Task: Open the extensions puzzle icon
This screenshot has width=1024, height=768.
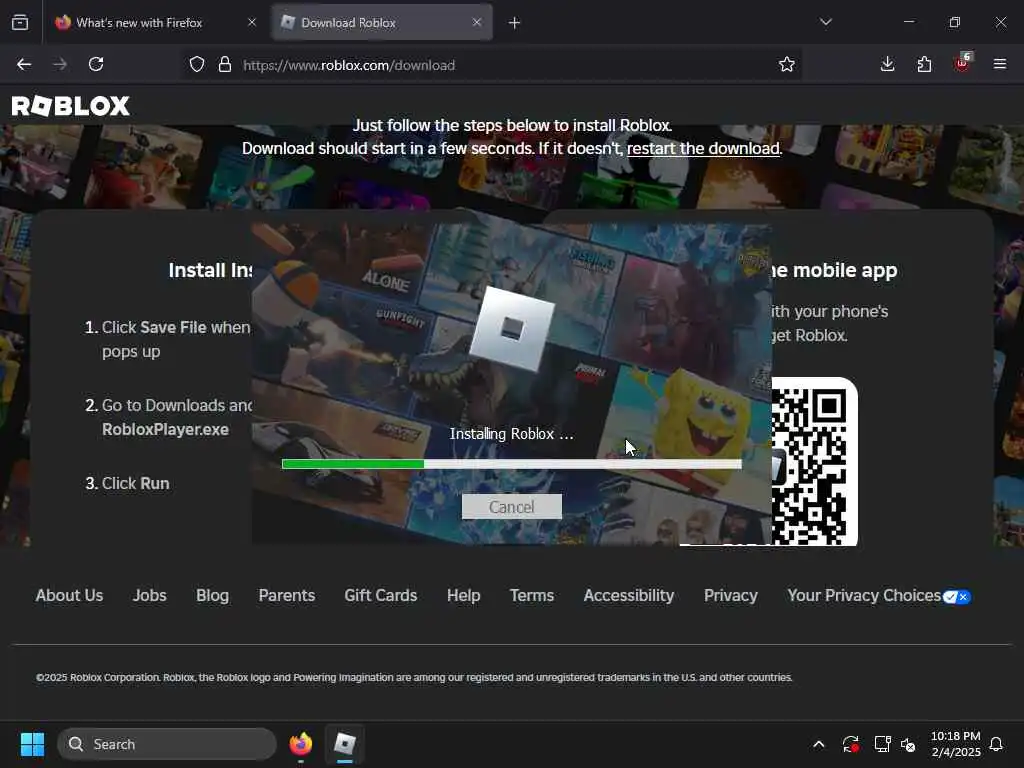Action: tap(924, 64)
